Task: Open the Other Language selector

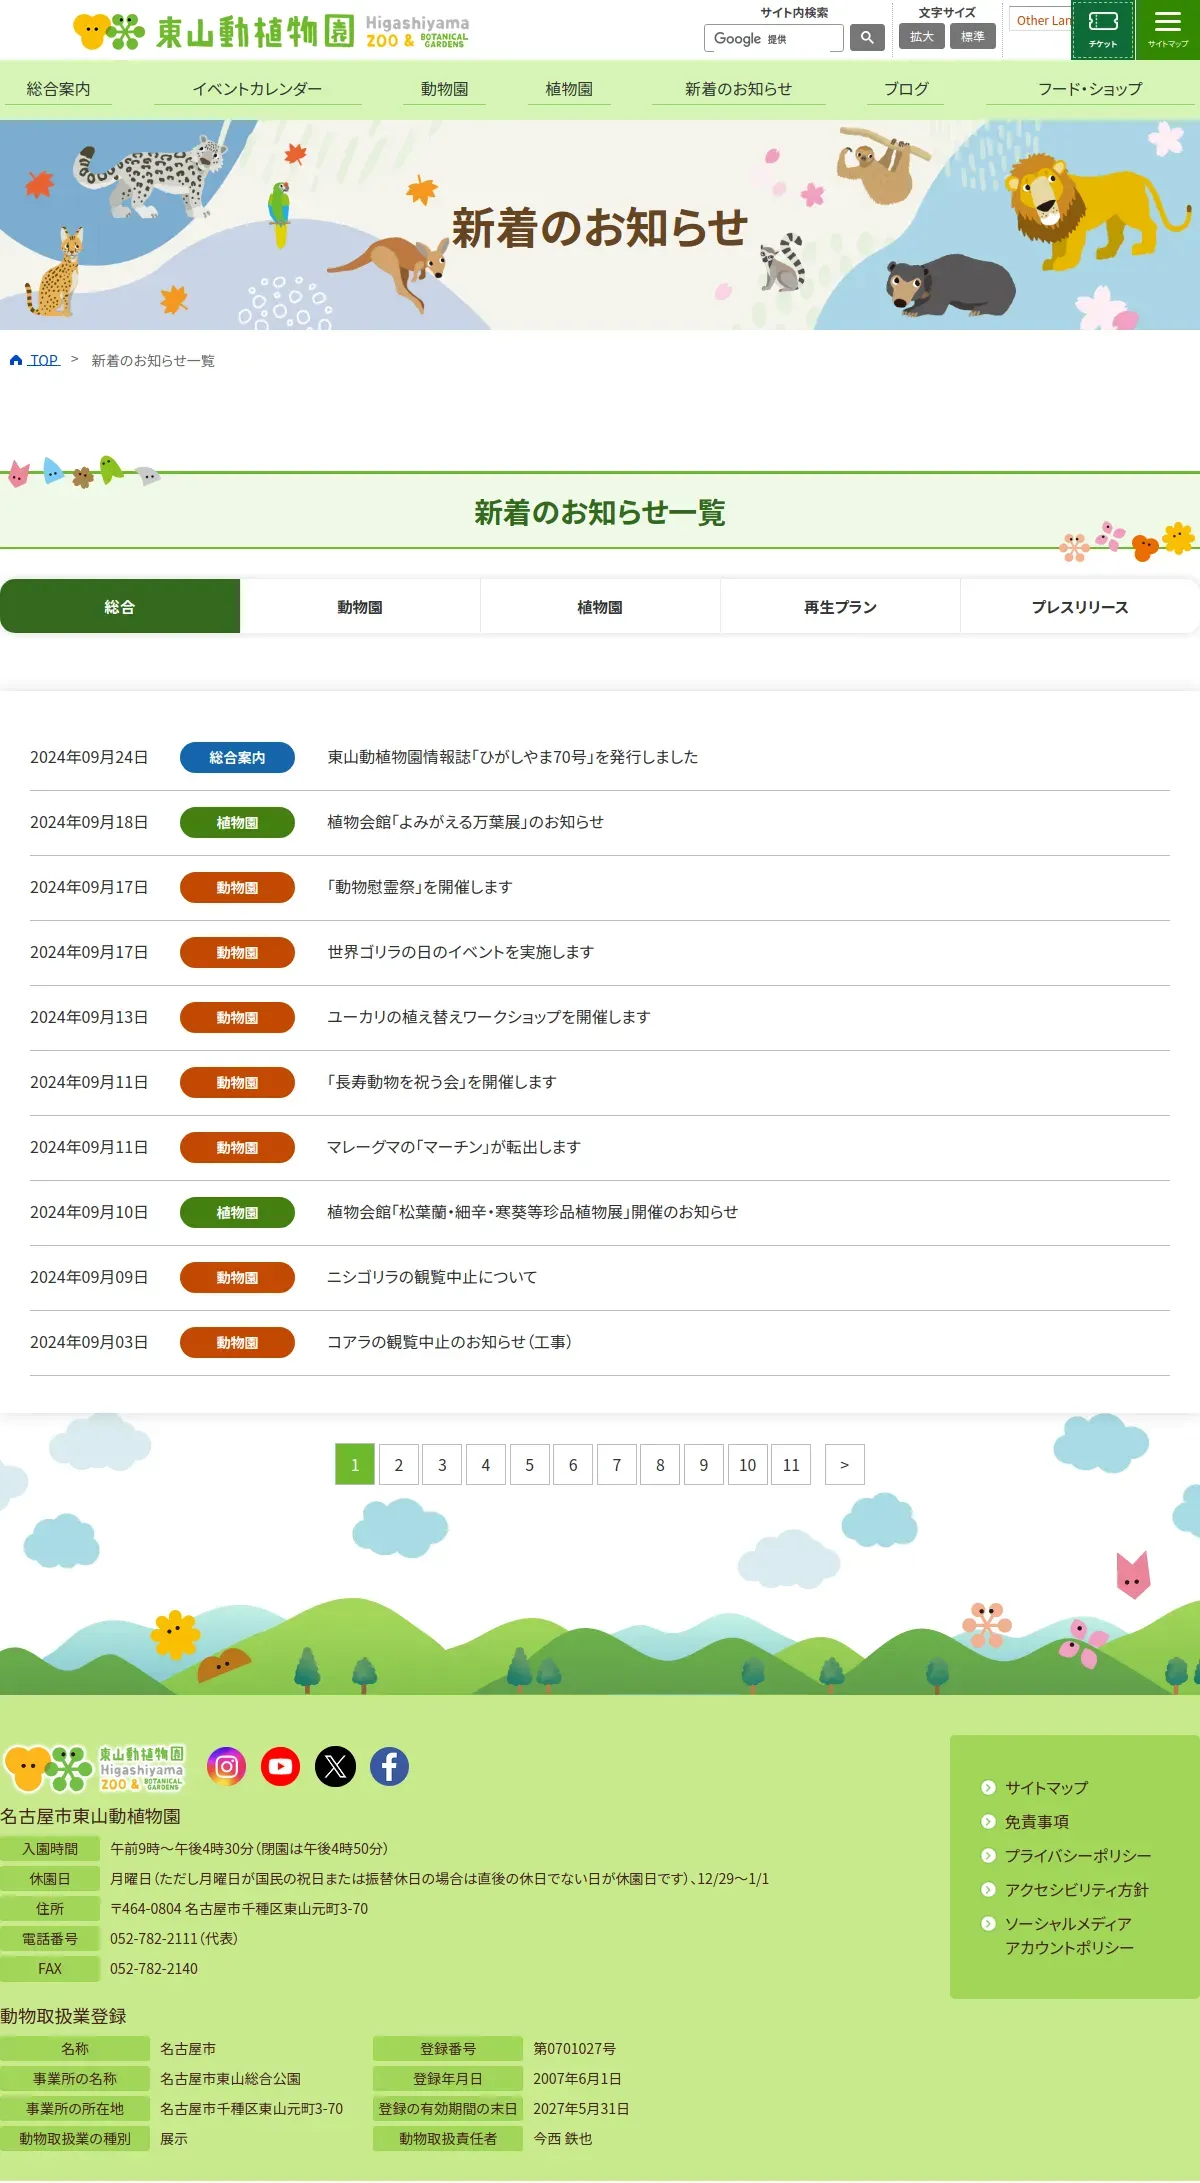Action: 1041,20
